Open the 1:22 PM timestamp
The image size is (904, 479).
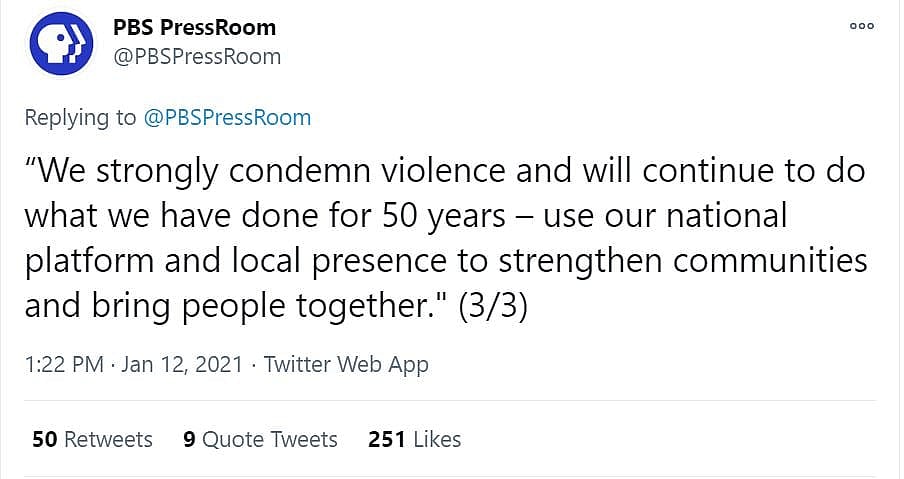(x=64, y=365)
